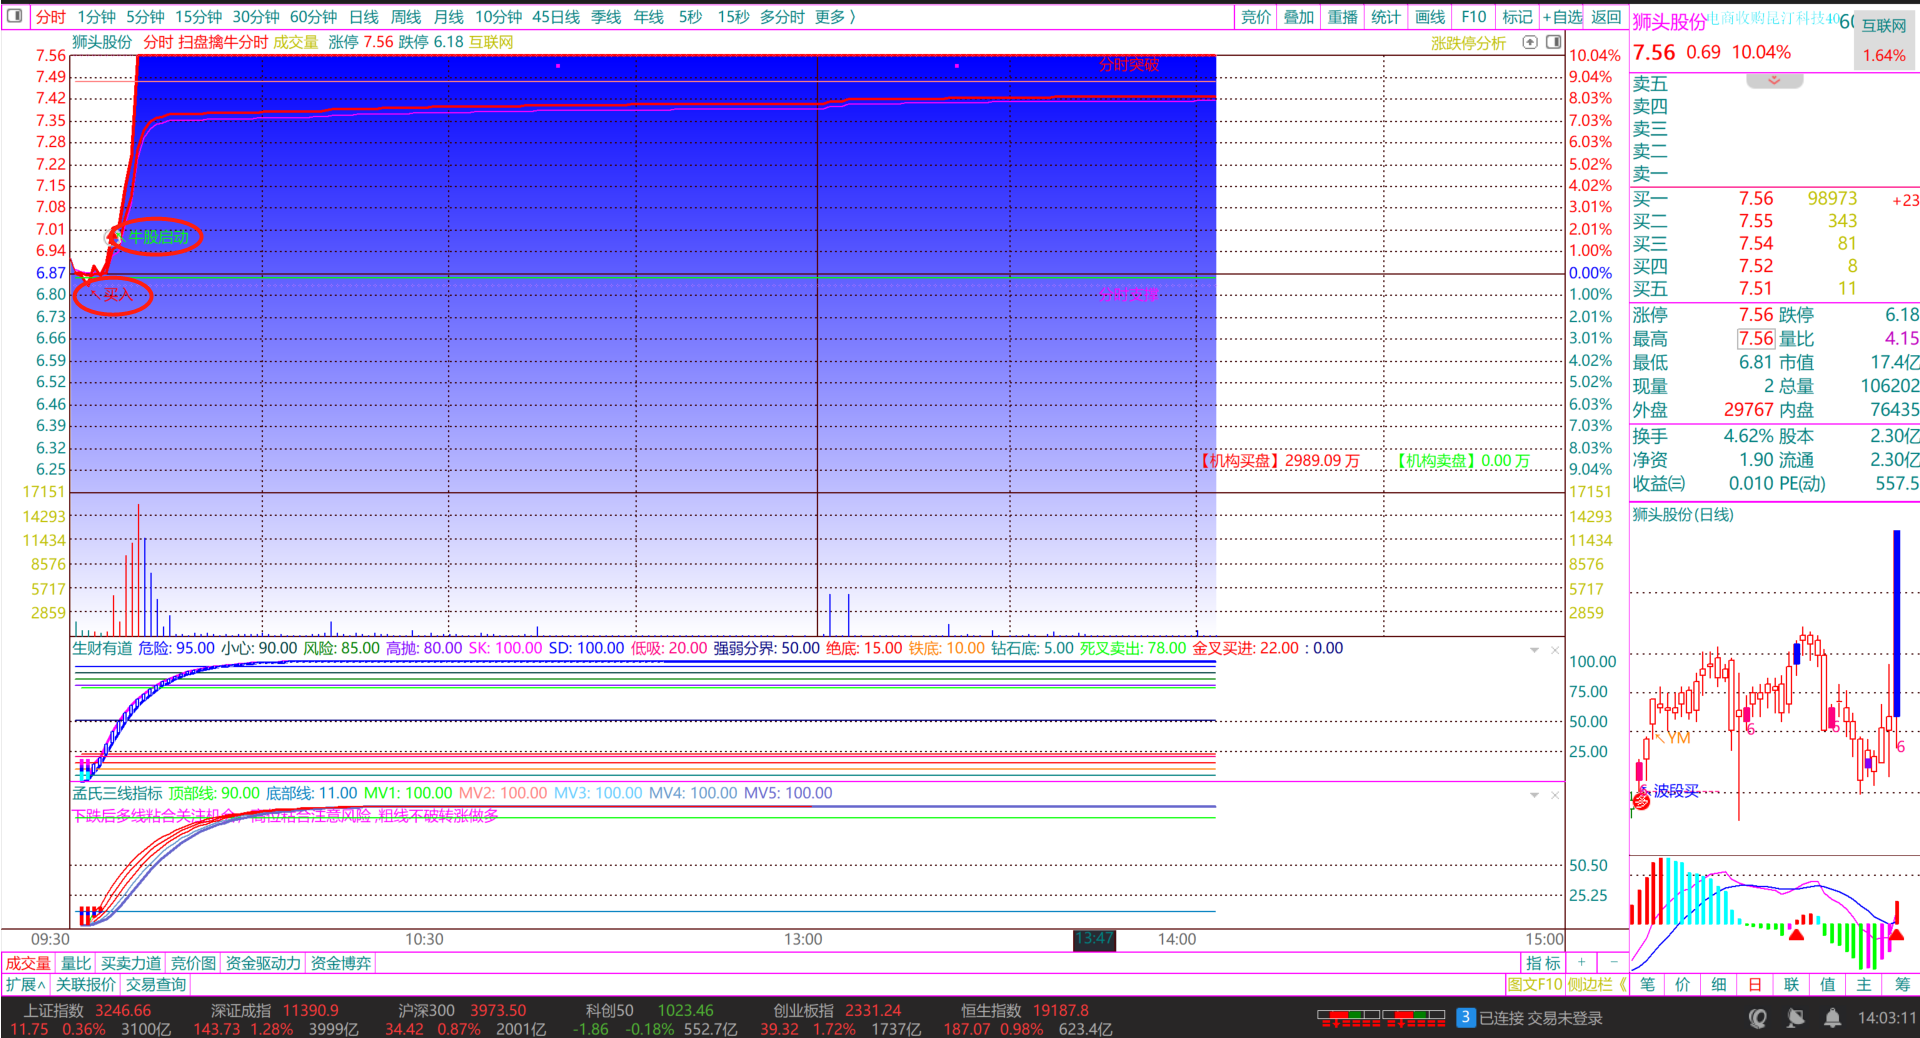Screen dimensions: 1920x1038
Task: Click the headset customer service icon
Action: pos(1757,1018)
